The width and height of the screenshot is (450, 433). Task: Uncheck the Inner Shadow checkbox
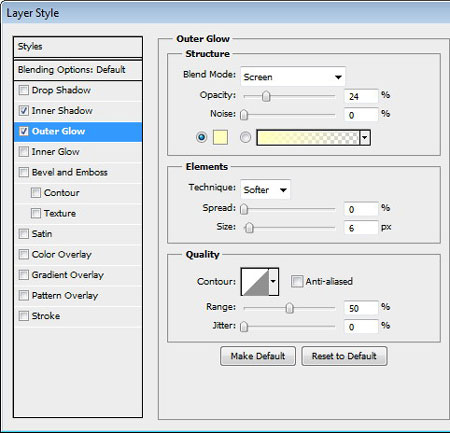pos(23,110)
